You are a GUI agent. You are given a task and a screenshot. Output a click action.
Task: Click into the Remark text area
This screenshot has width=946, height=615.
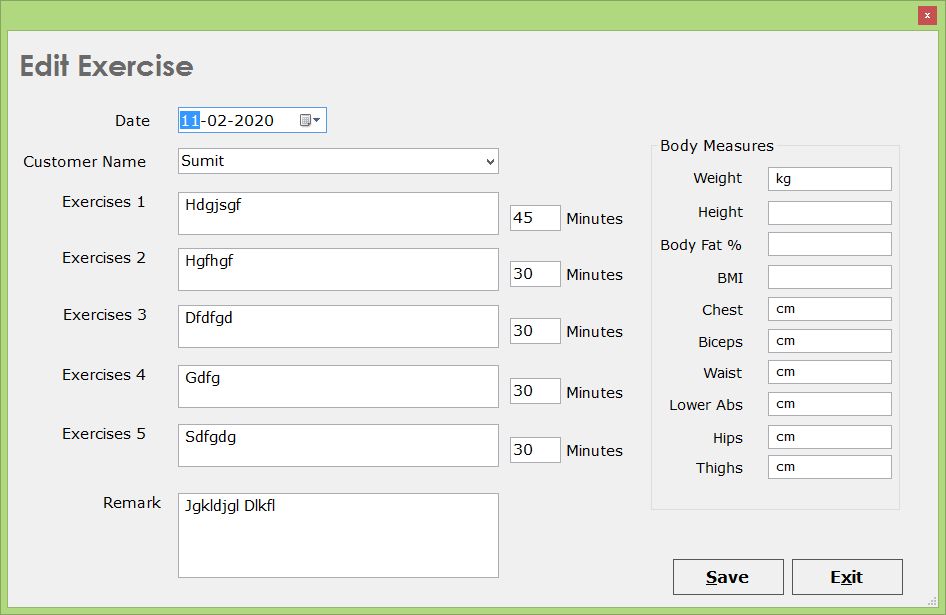[x=338, y=535]
